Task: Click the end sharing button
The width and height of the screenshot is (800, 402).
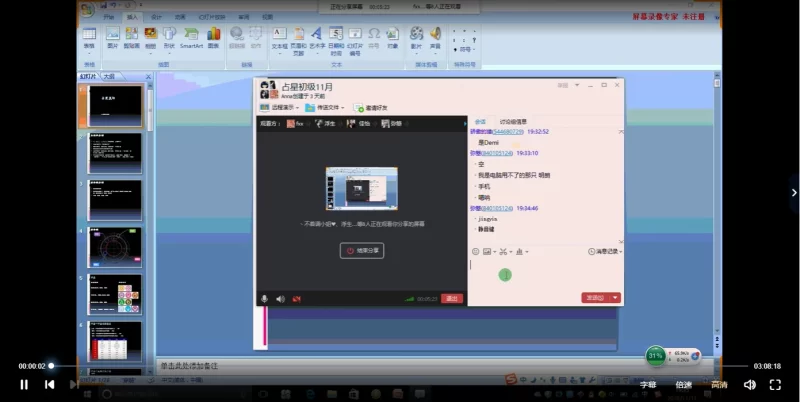Action: [361, 250]
